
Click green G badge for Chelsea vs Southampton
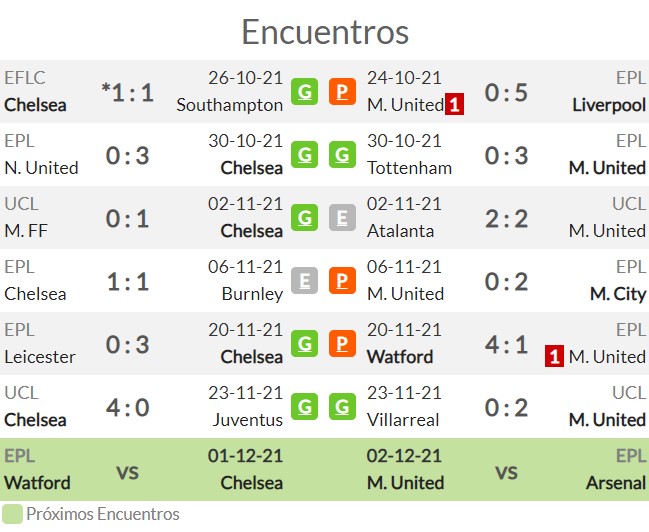point(304,91)
